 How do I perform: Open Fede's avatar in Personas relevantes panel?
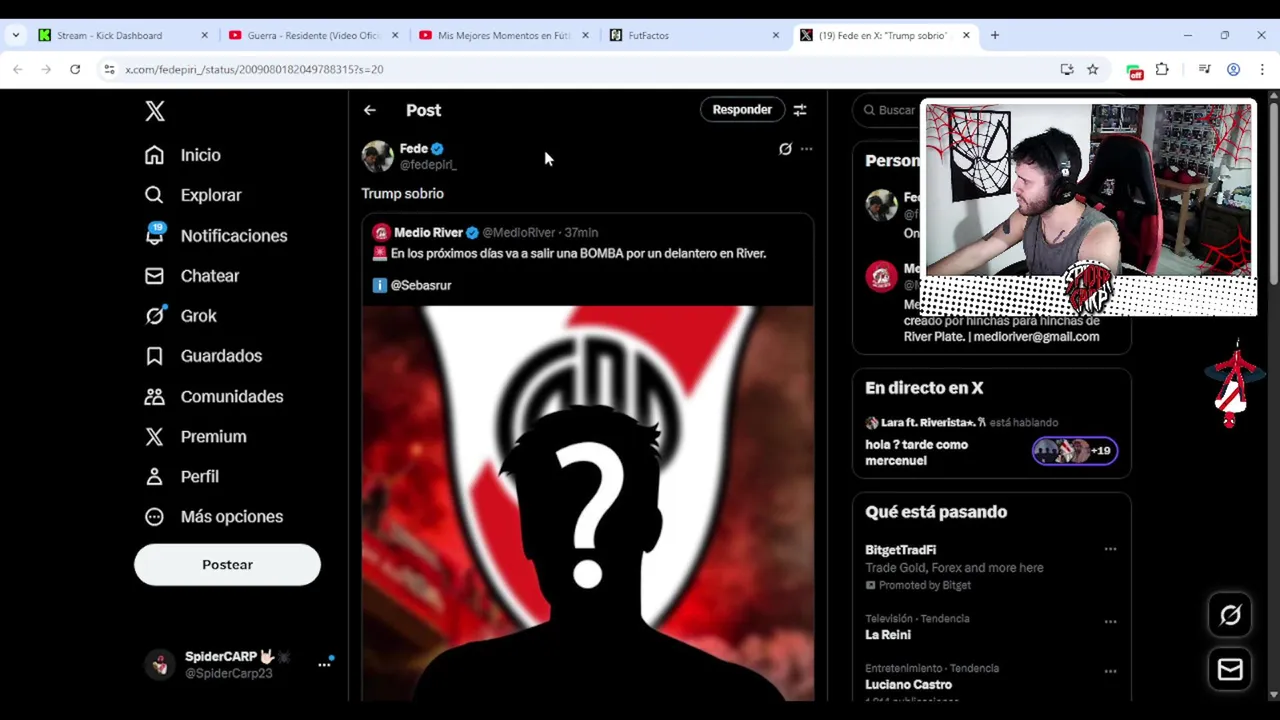tap(881, 205)
